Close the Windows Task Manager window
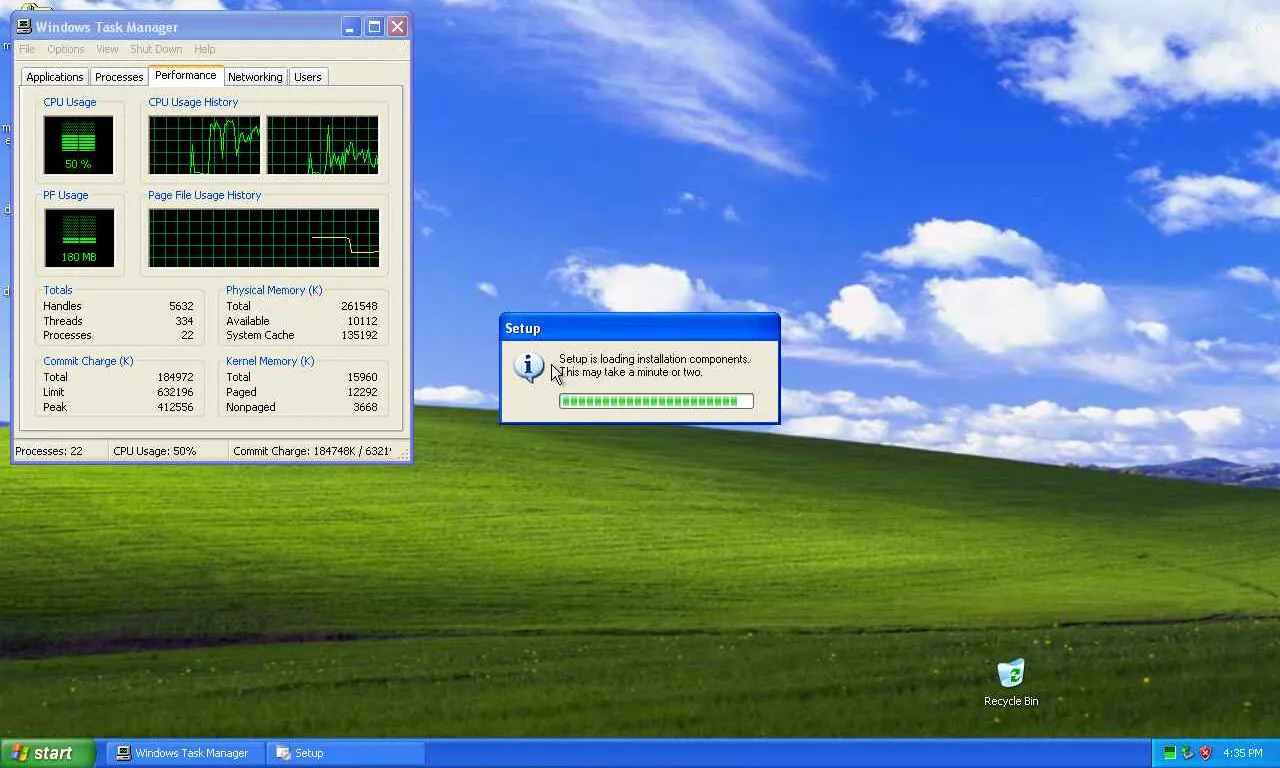 tap(397, 27)
